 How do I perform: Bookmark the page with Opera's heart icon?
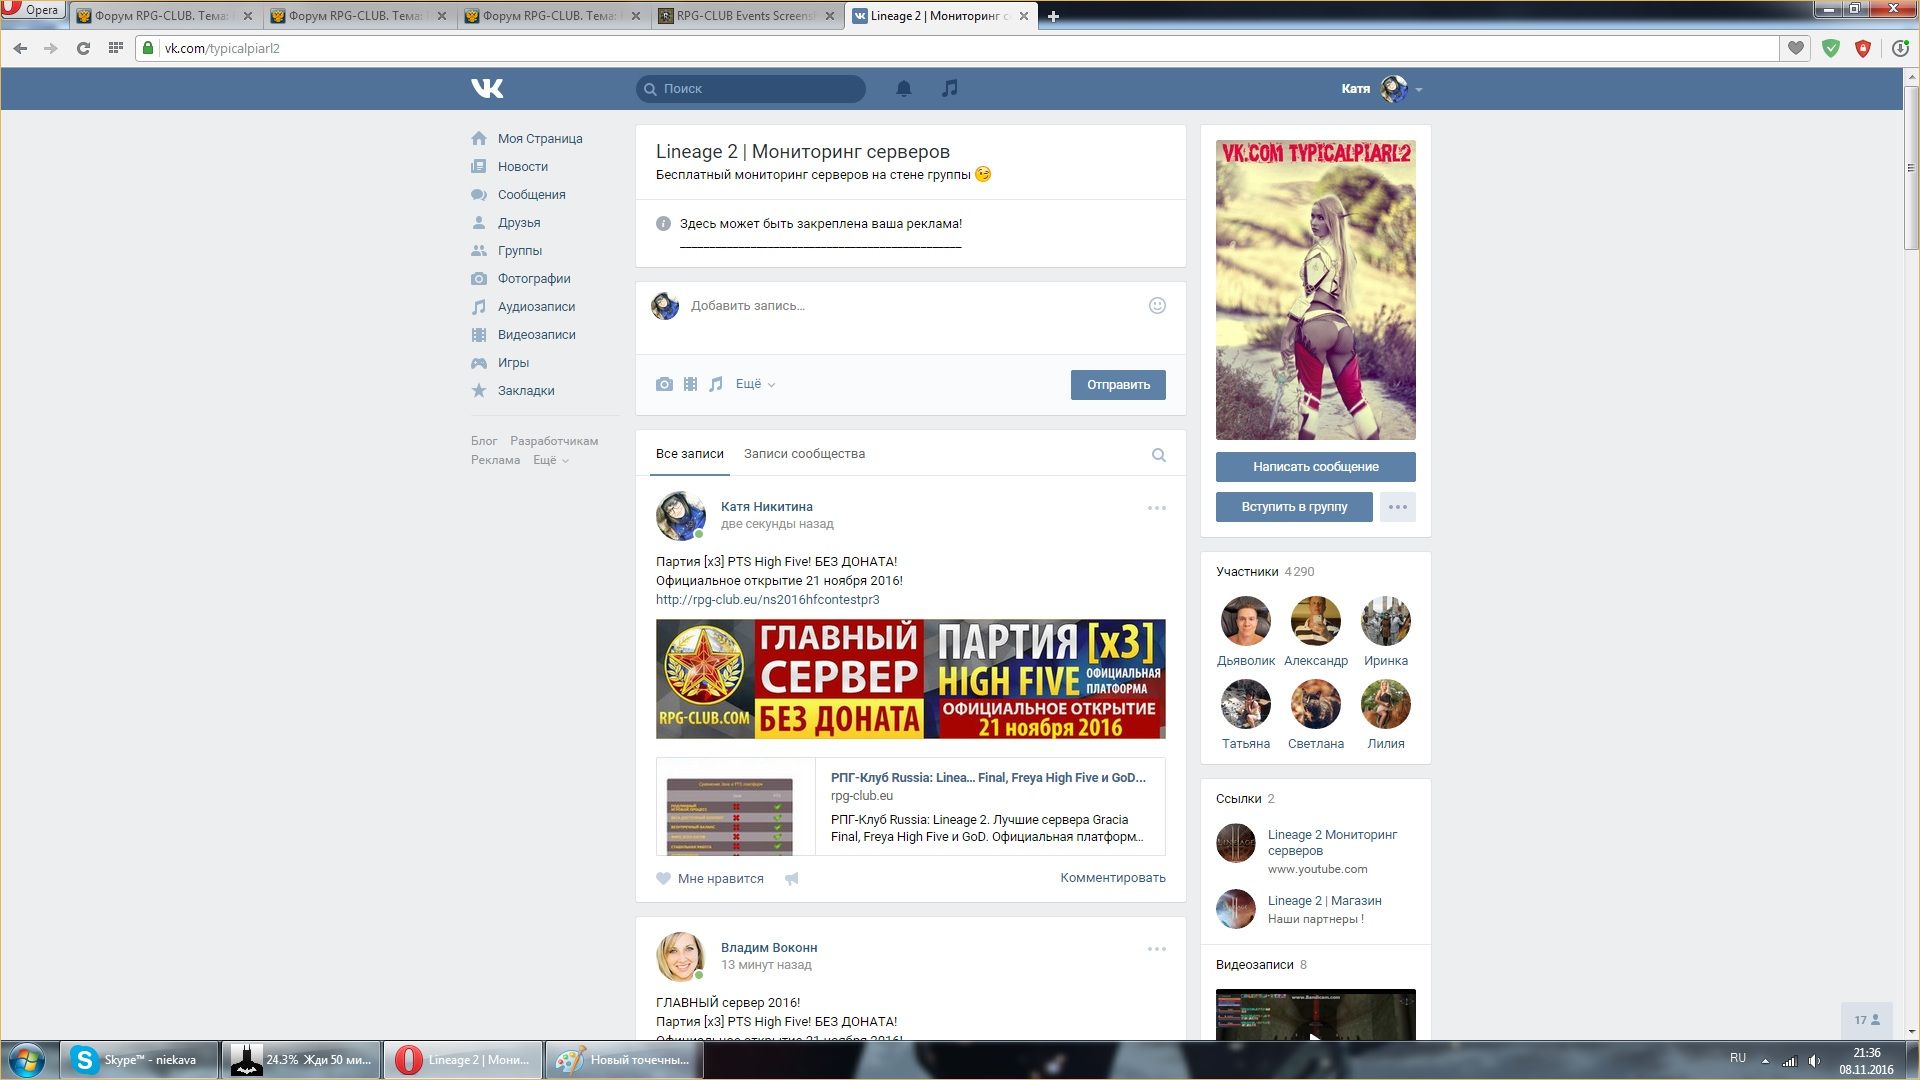click(1796, 48)
